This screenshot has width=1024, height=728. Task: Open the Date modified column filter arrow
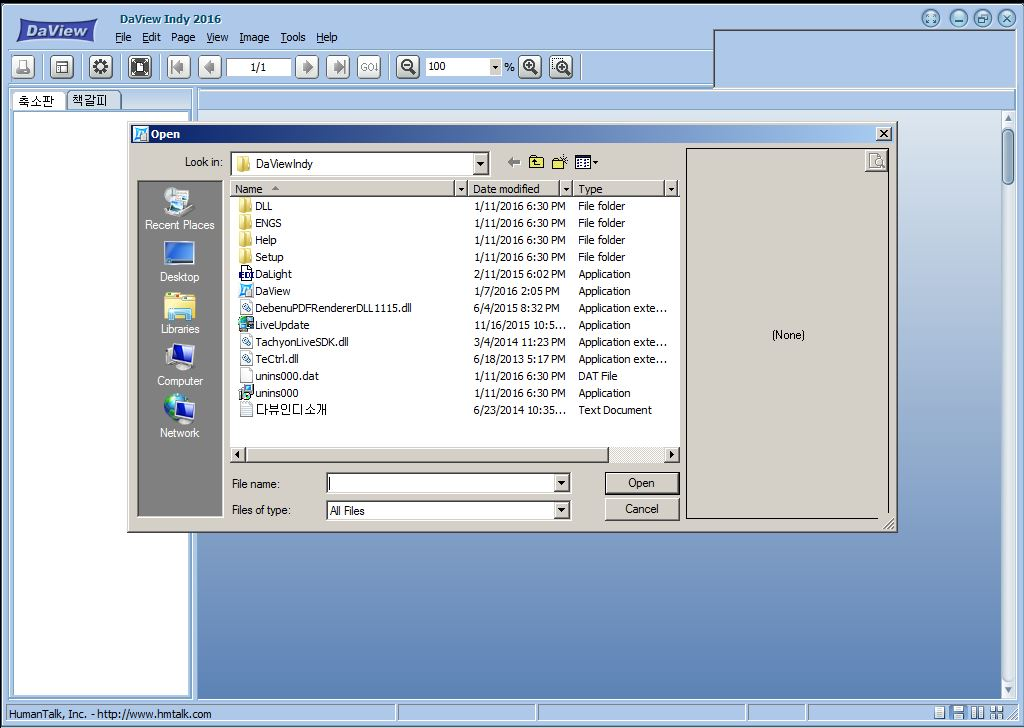tap(566, 189)
